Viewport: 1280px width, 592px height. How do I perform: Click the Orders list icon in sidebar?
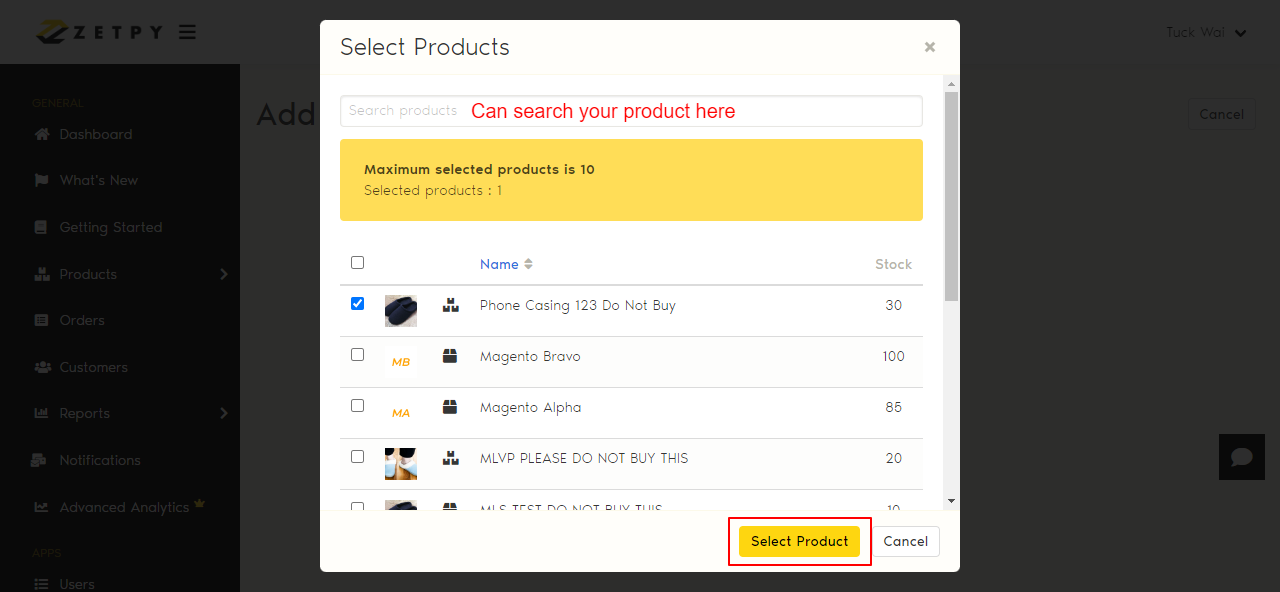coord(42,320)
